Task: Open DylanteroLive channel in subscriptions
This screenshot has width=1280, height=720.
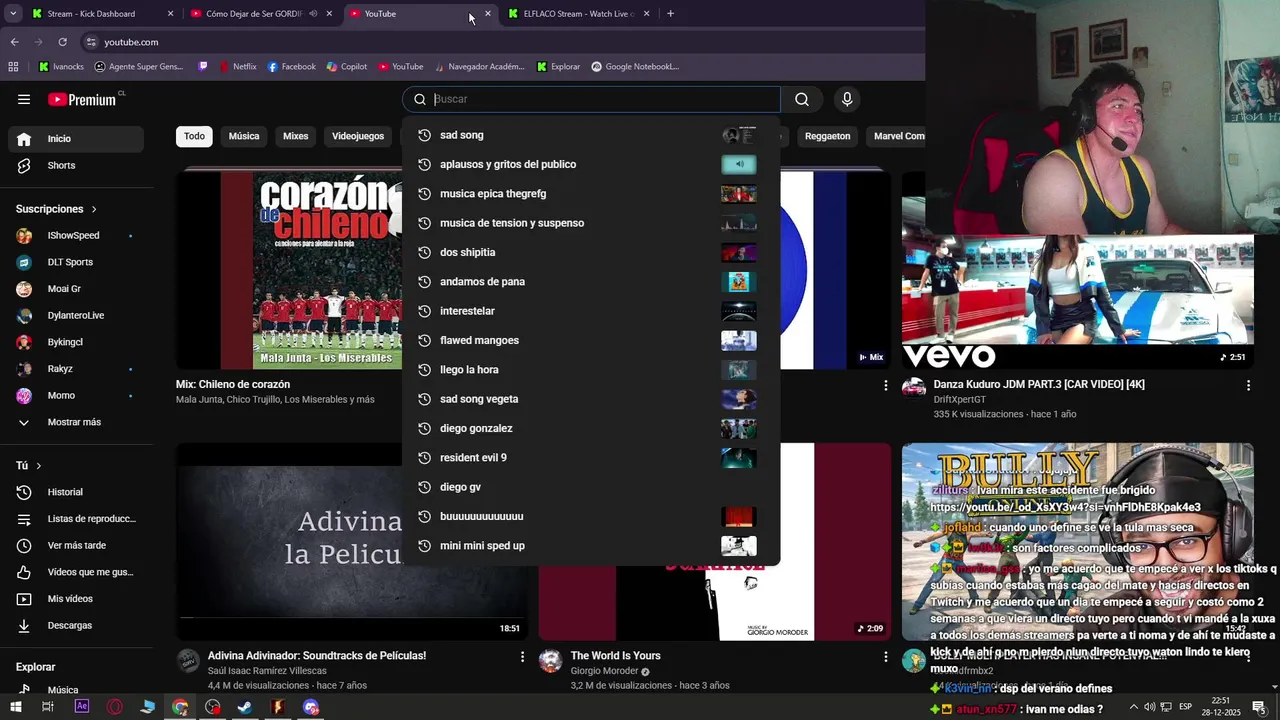Action: (x=76, y=316)
